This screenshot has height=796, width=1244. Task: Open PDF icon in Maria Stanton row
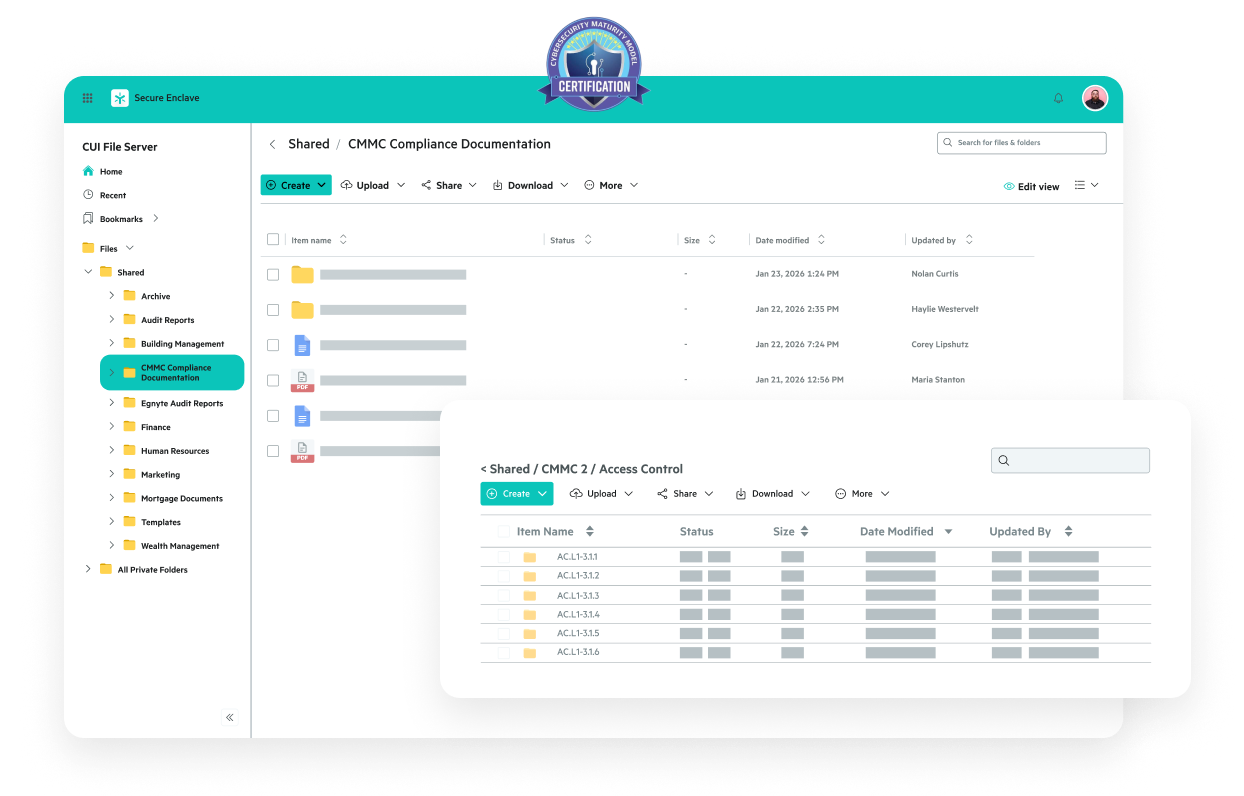click(302, 380)
